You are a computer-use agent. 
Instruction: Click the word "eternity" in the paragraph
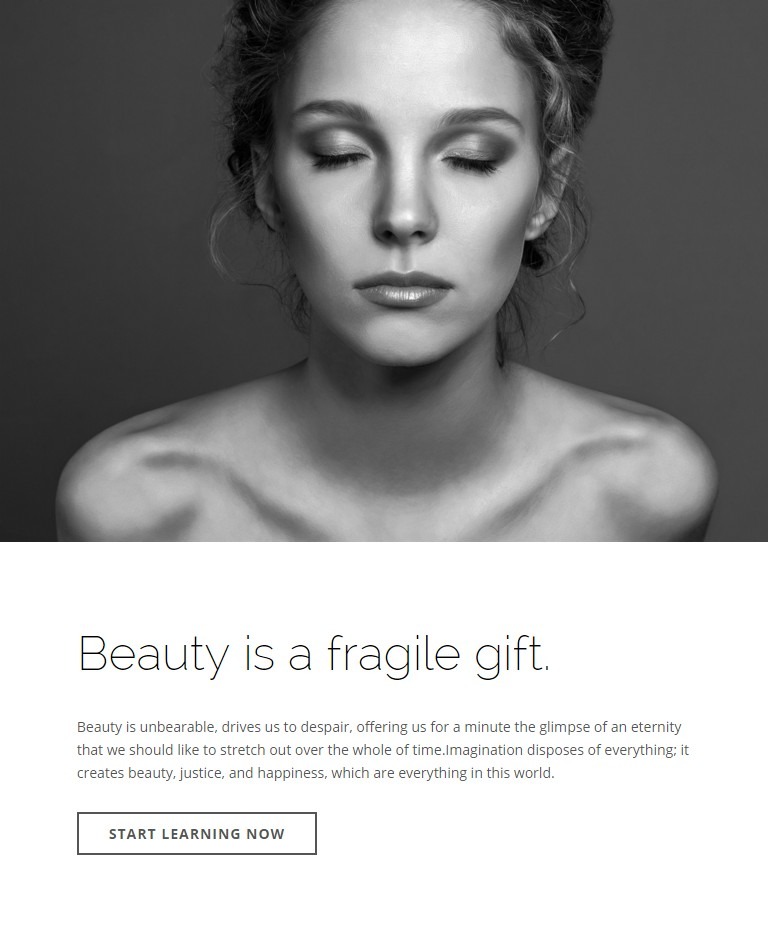click(656, 728)
